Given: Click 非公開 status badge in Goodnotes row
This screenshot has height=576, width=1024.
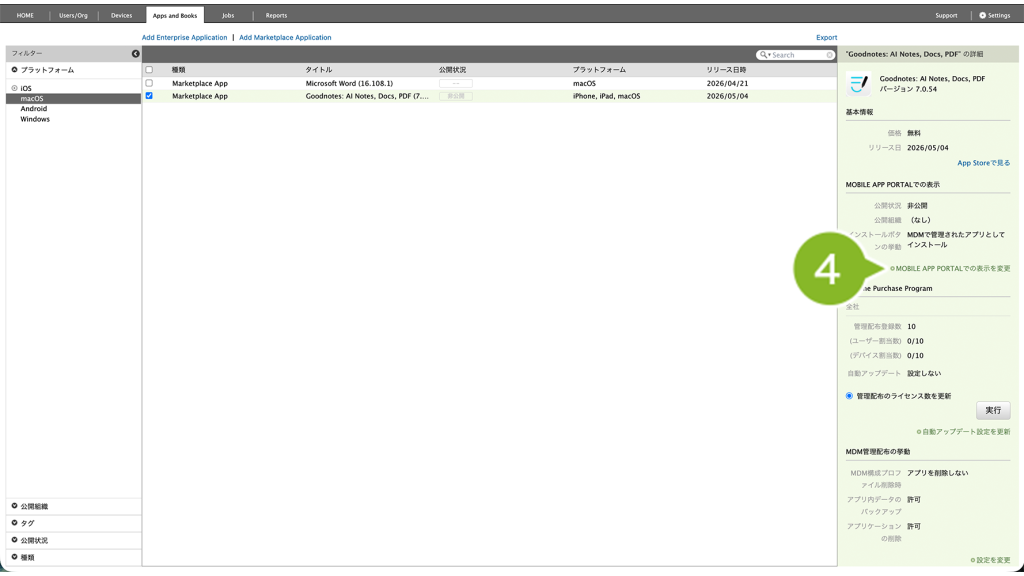Looking at the screenshot, I should click(x=456, y=96).
